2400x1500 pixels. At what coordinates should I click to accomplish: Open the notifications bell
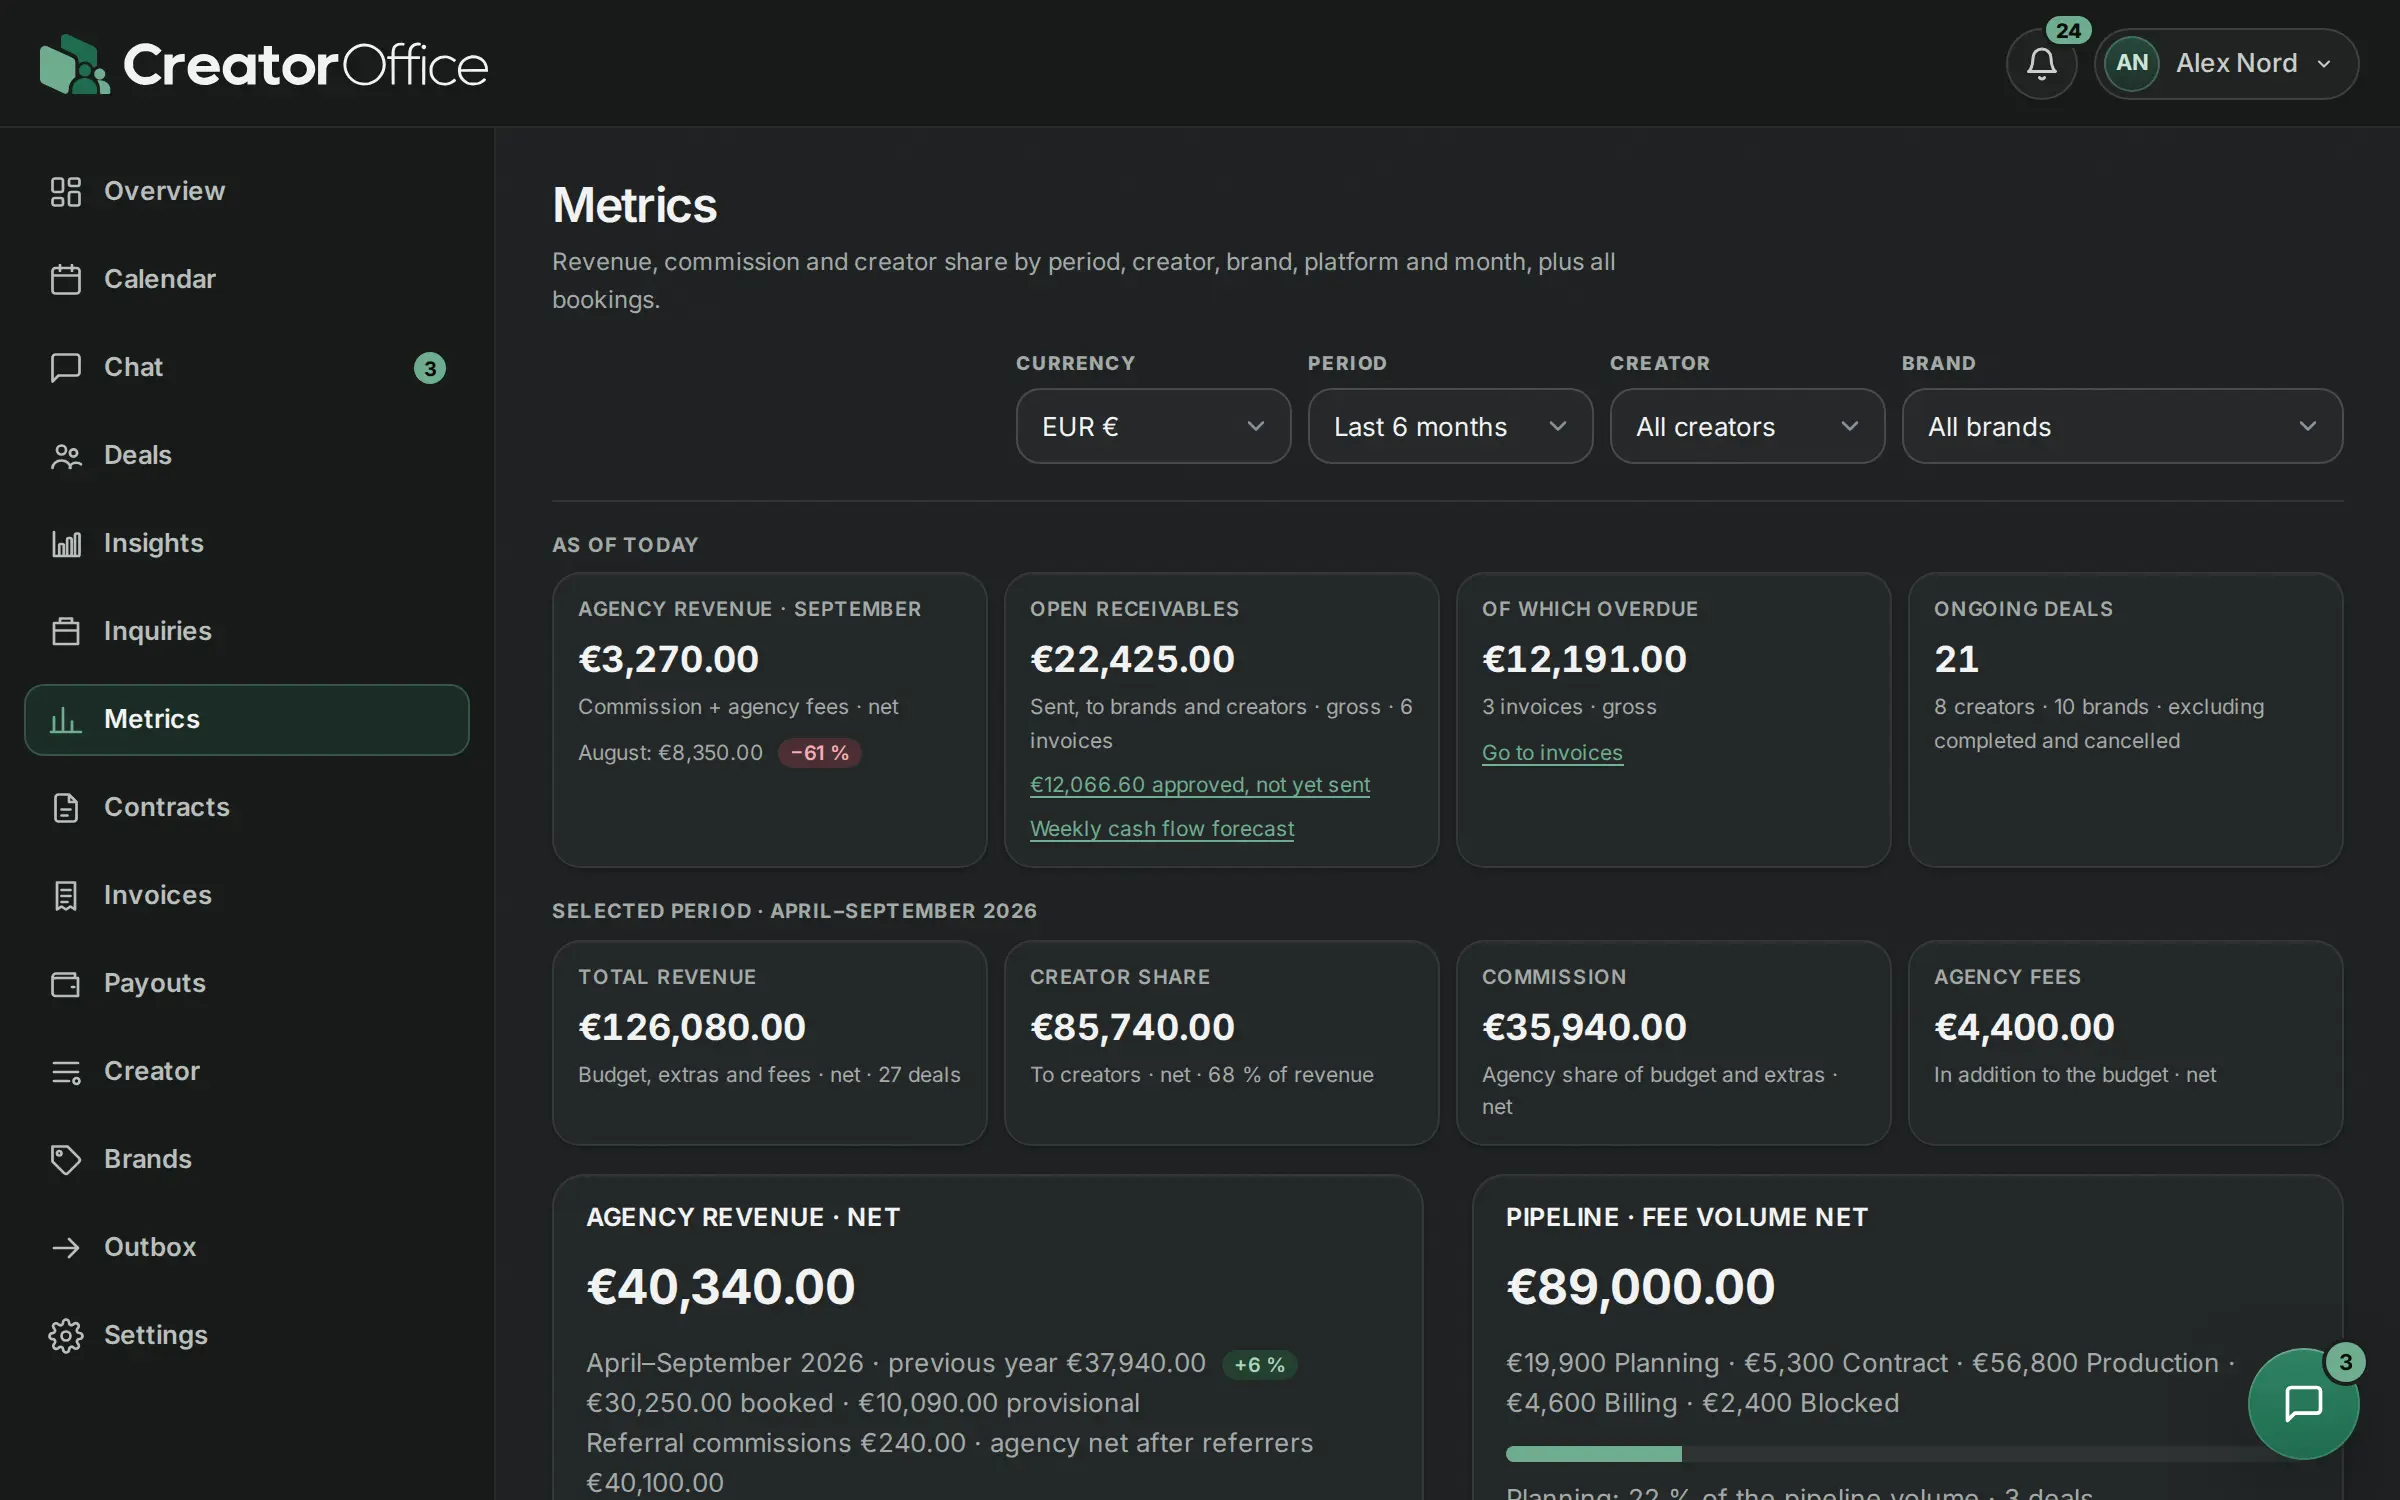point(2041,64)
